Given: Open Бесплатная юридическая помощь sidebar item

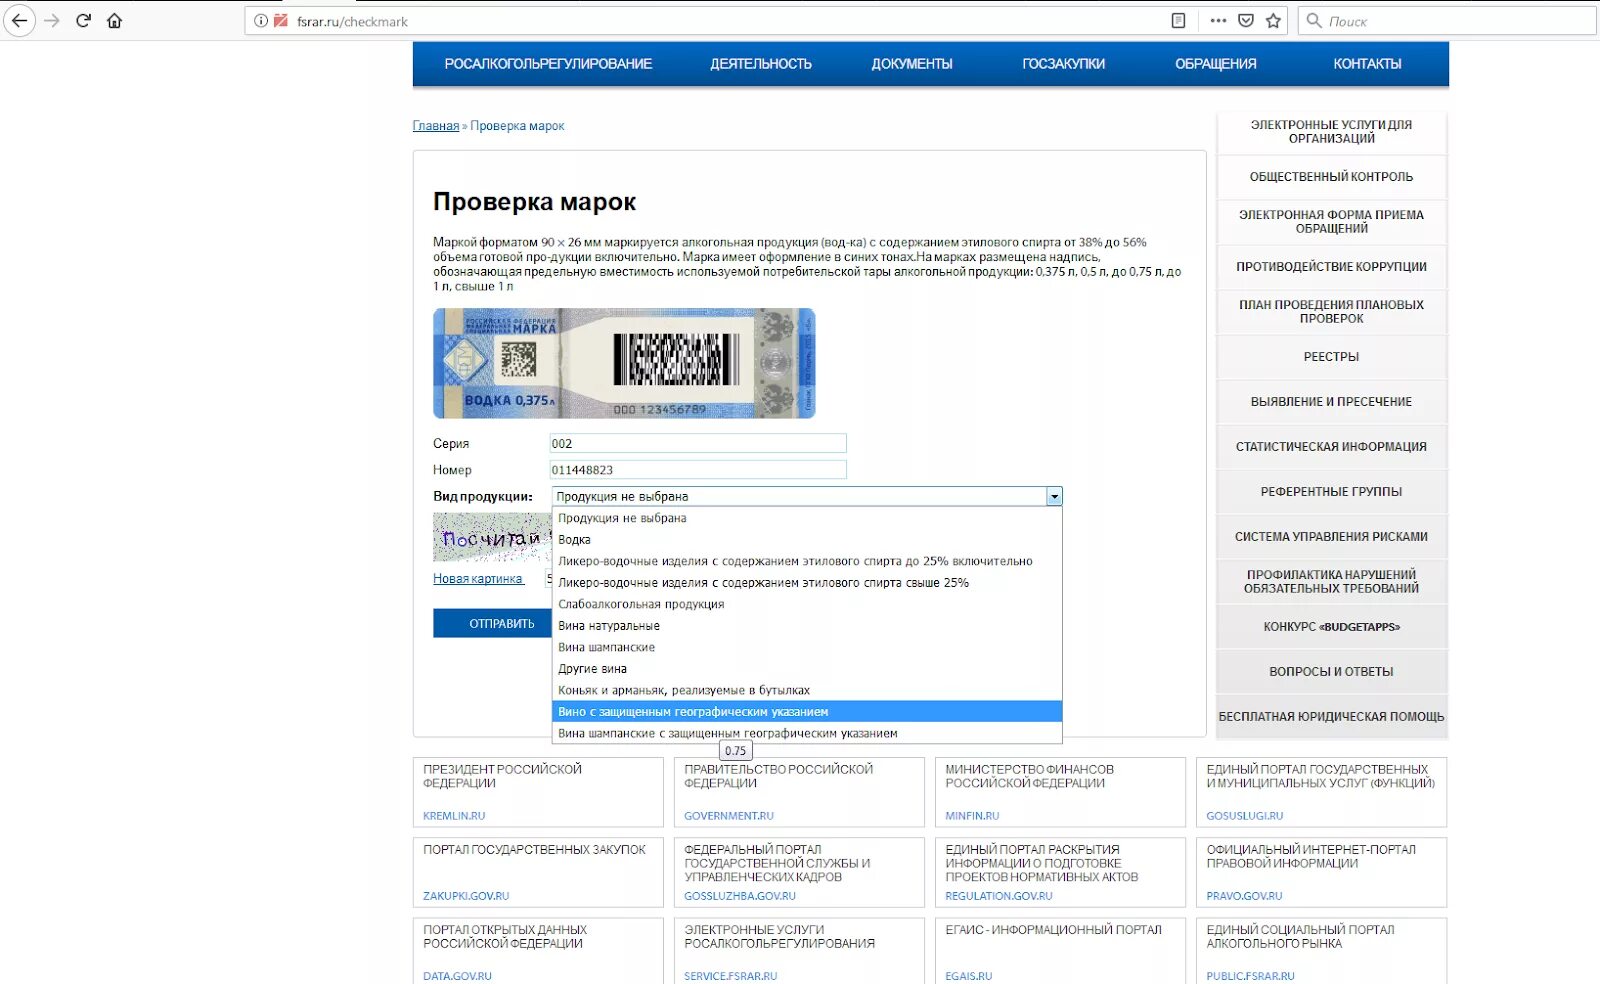Looking at the screenshot, I should click(x=1331, y=717).
